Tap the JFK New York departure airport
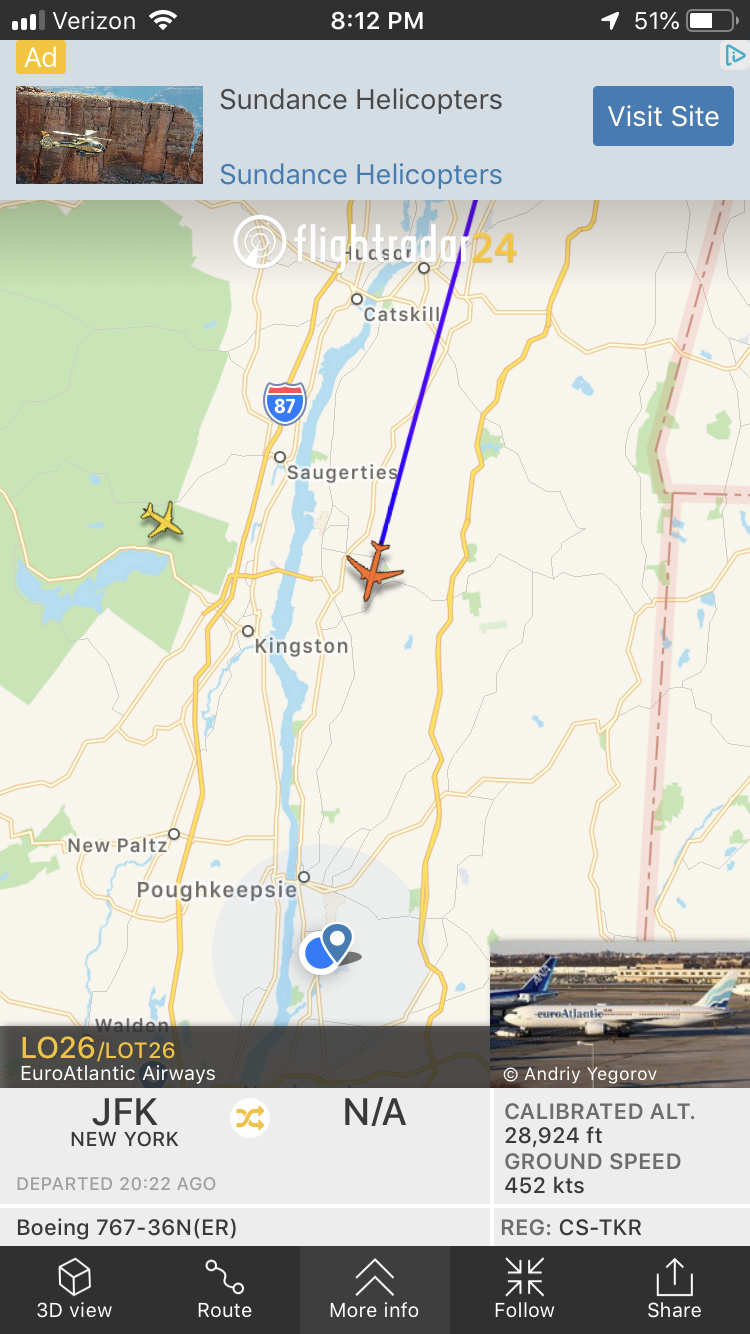 [x=125, y=1124]
